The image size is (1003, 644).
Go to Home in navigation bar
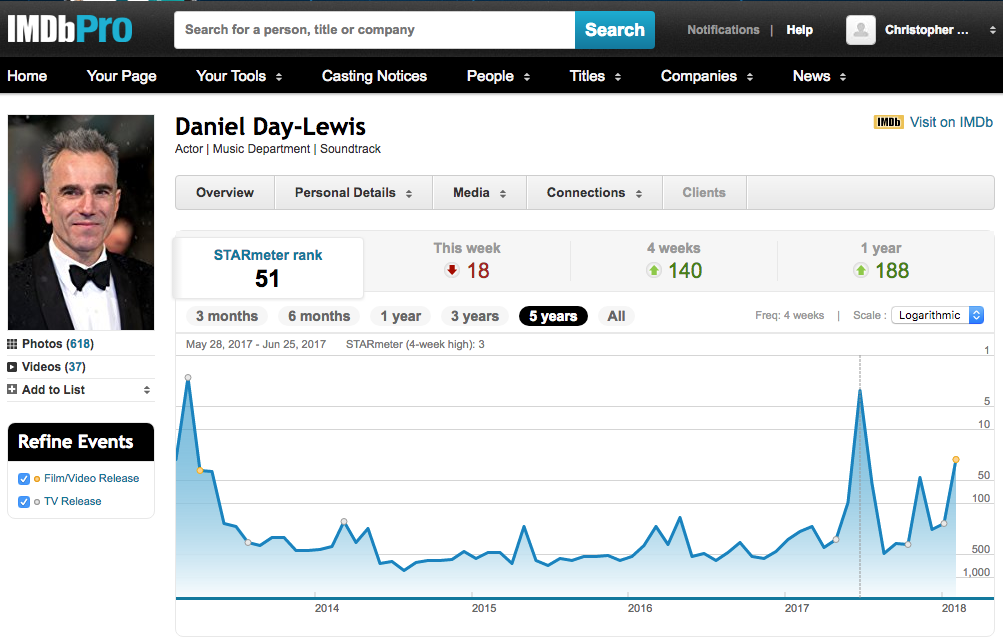(x=27, y=76)
